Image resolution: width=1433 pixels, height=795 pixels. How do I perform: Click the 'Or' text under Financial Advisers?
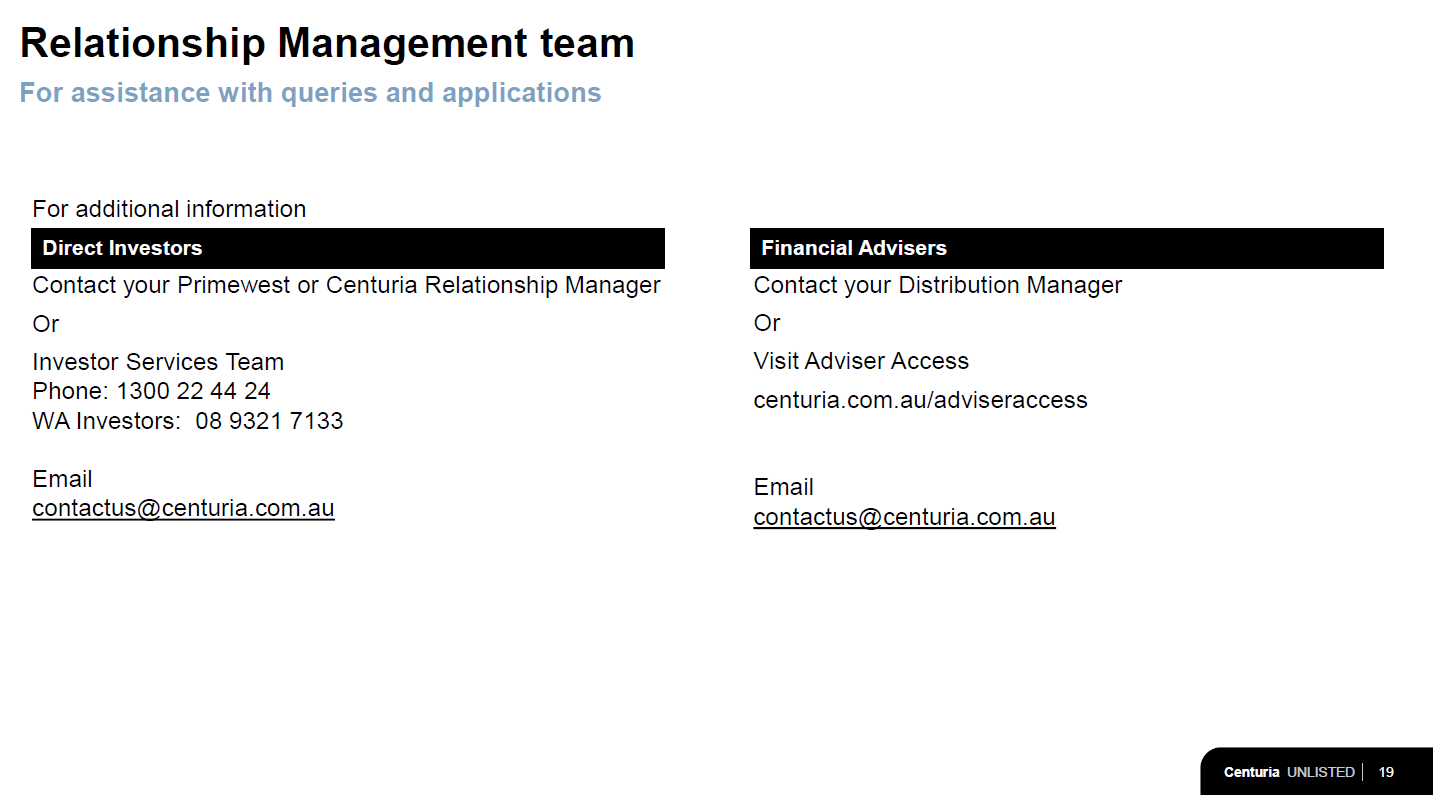tap(767, 323)
